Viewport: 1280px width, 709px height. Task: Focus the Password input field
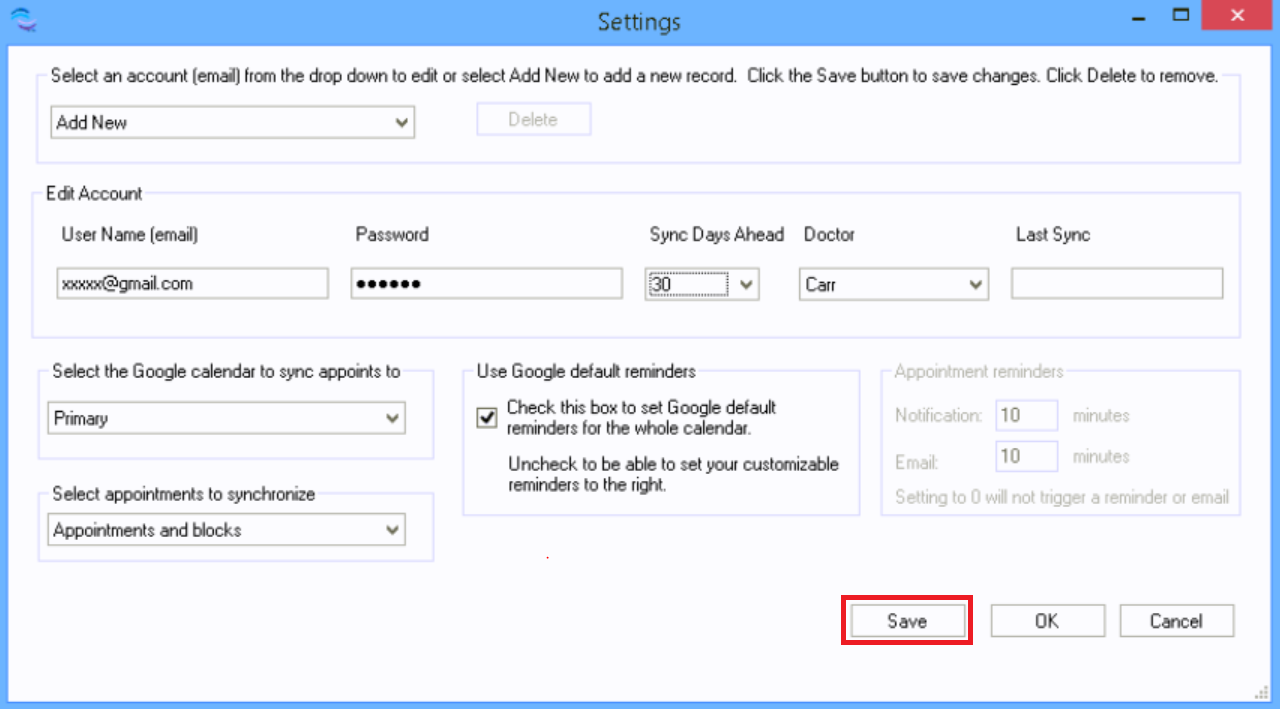486,284
